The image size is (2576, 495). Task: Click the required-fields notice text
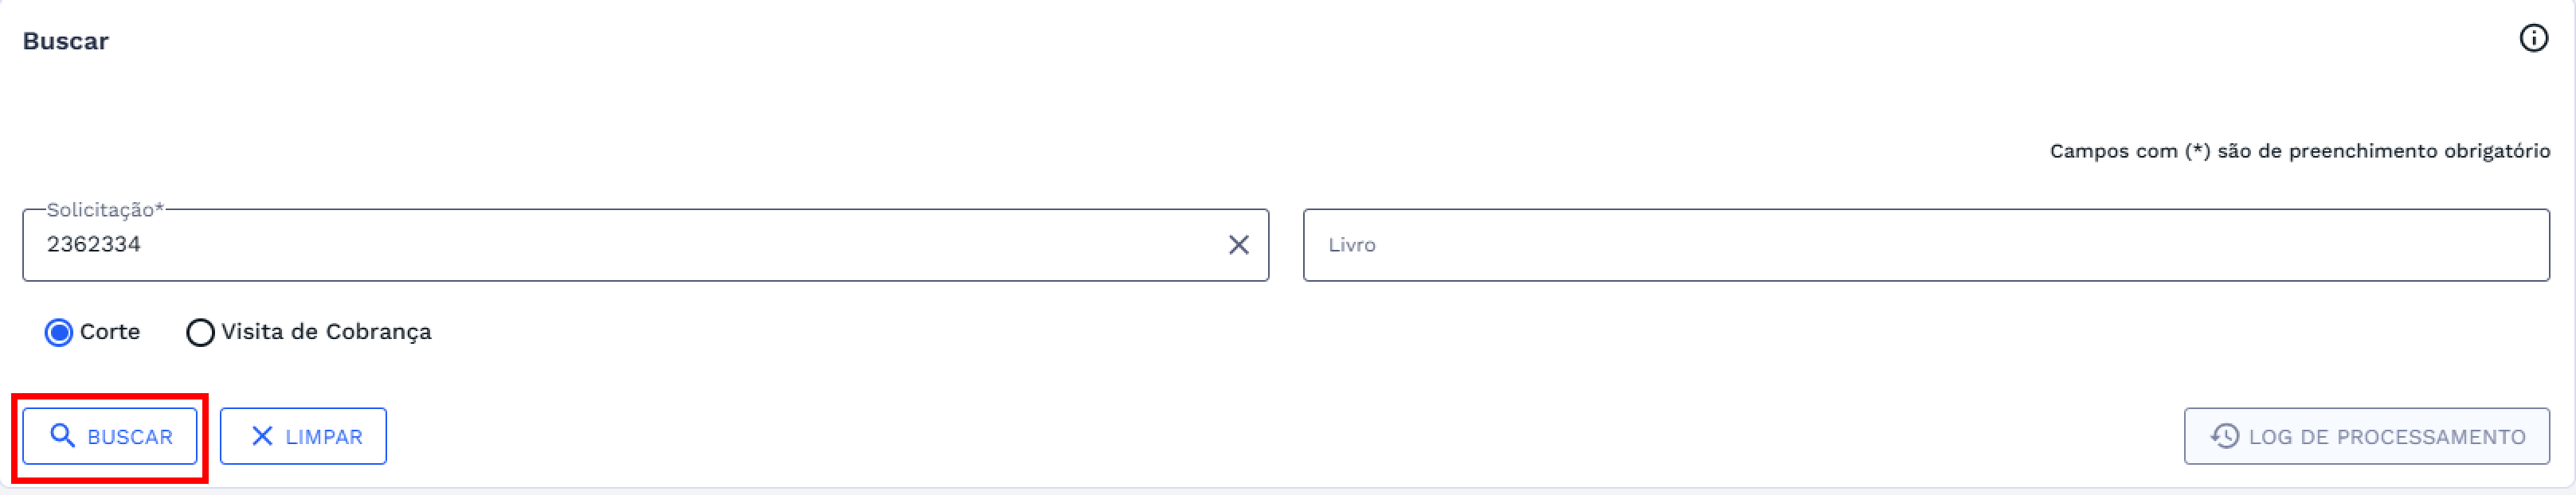click(2299, 151)
